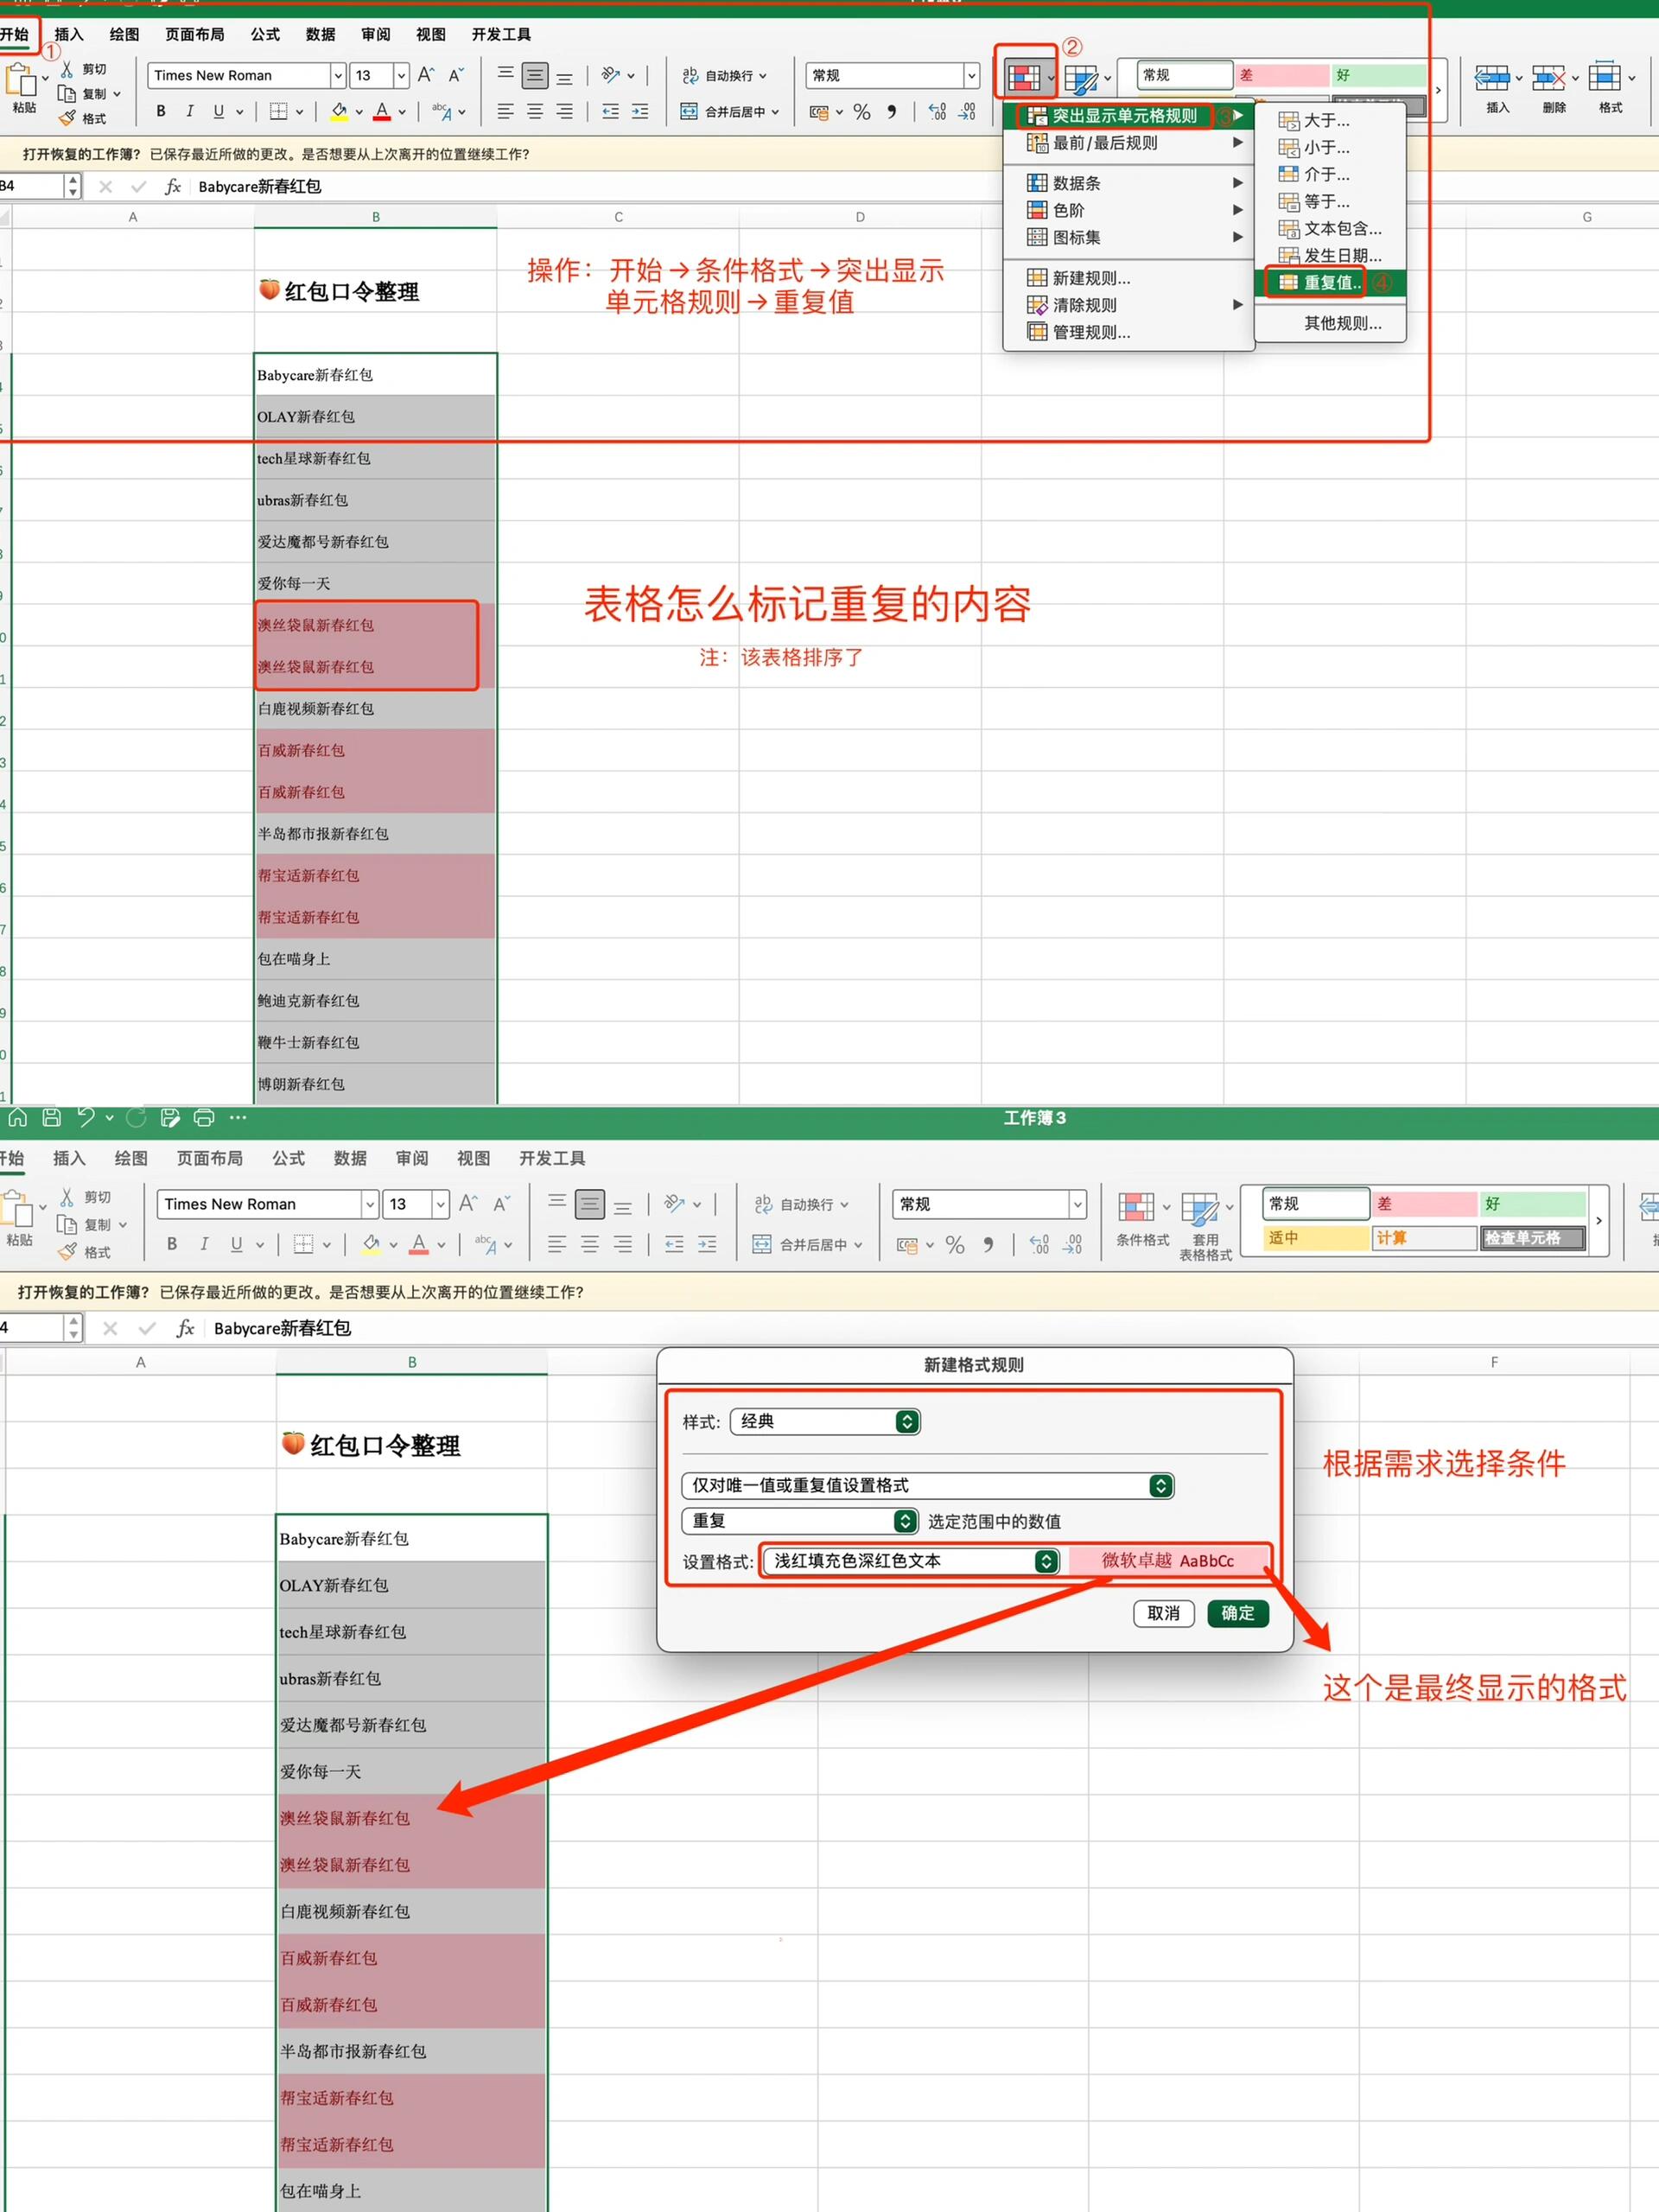Open the 设置格式 dropdown showing 浅红填充色深红色文本

[x=910, y=1560]
